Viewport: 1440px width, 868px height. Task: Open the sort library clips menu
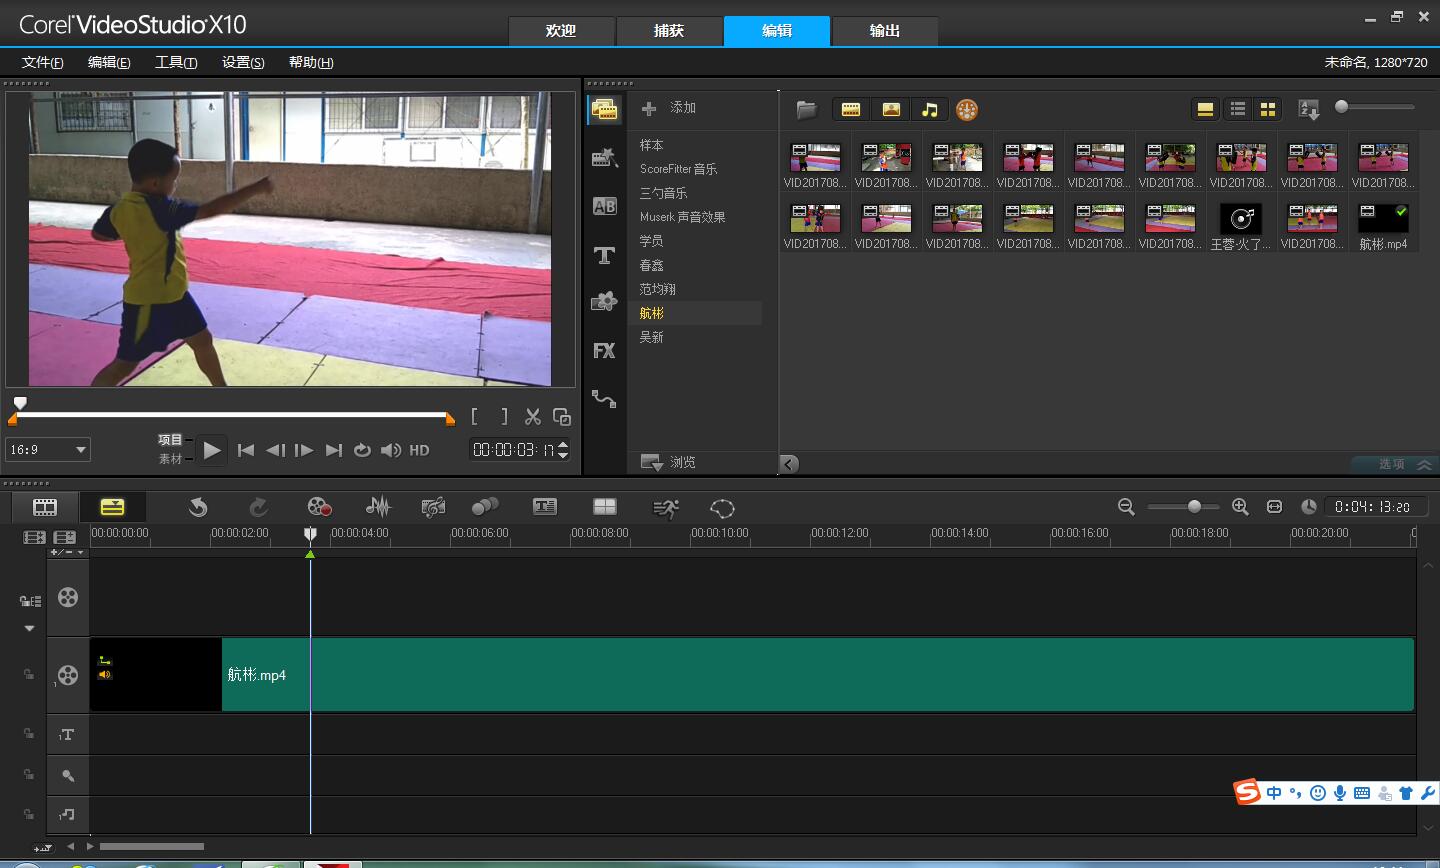(x=1308, y=110)
